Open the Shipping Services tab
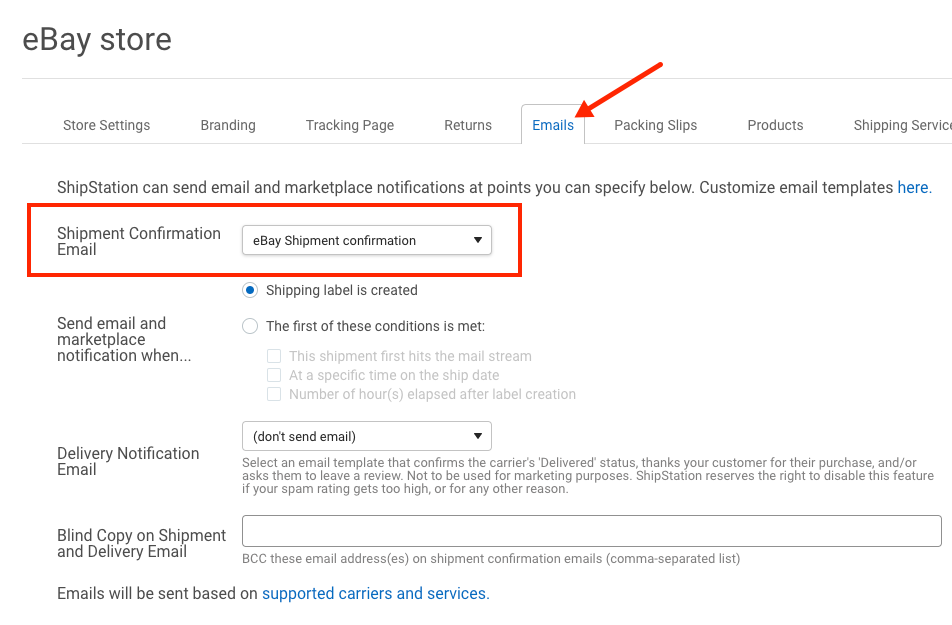952x625 pixels. 902,125
